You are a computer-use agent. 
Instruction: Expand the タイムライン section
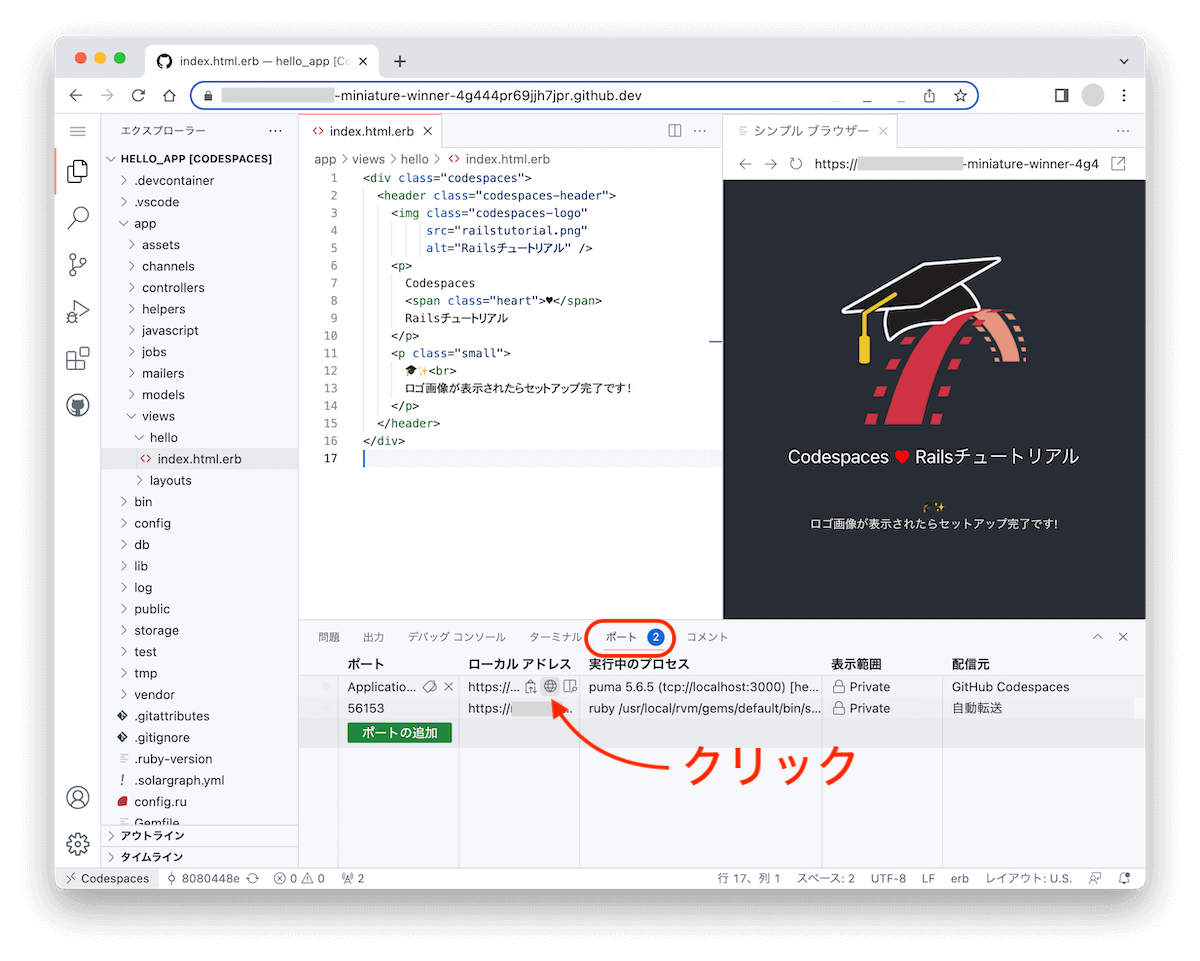200,857
